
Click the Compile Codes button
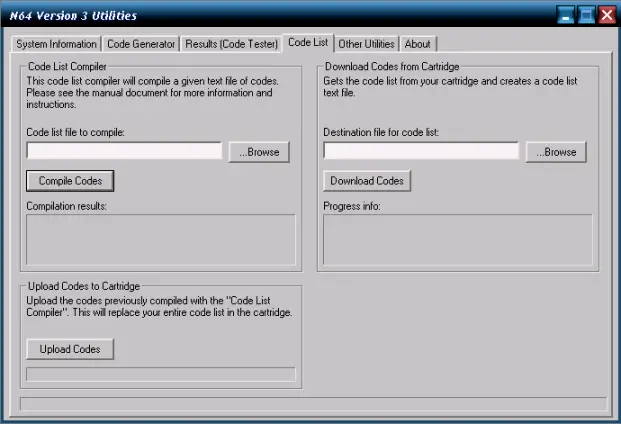point(70,181)
